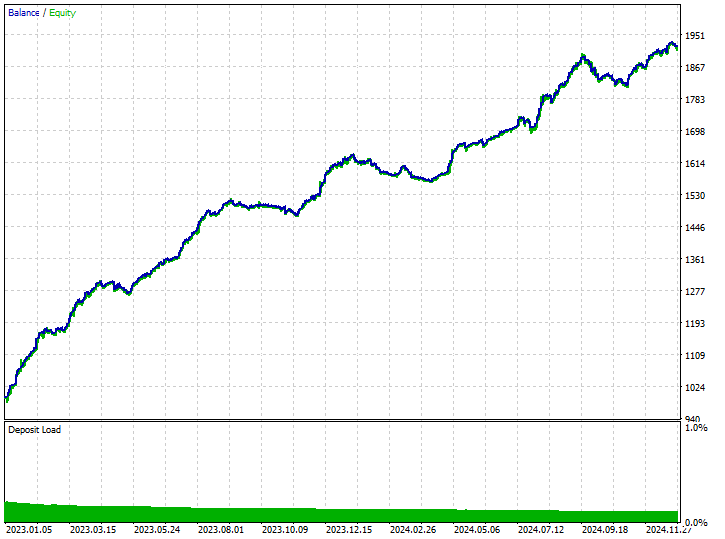The width and height of the screenshot is (725, 539).
Task: Click the 2023.05.24 date label
Action: click(x=157, y=530)
